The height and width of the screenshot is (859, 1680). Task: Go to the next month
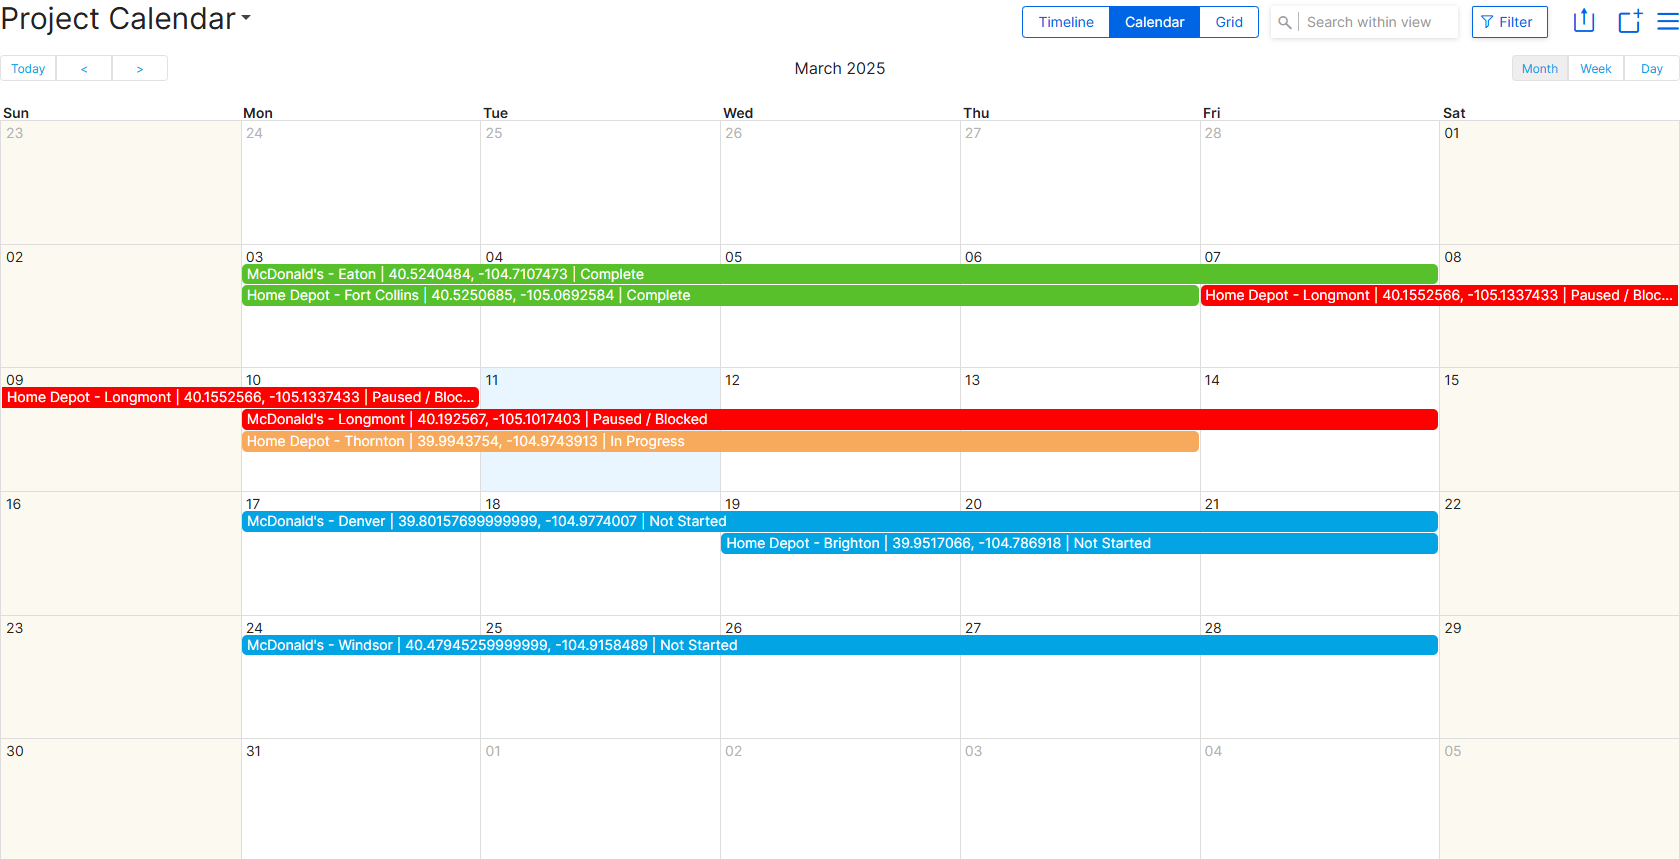pos(140,69)
